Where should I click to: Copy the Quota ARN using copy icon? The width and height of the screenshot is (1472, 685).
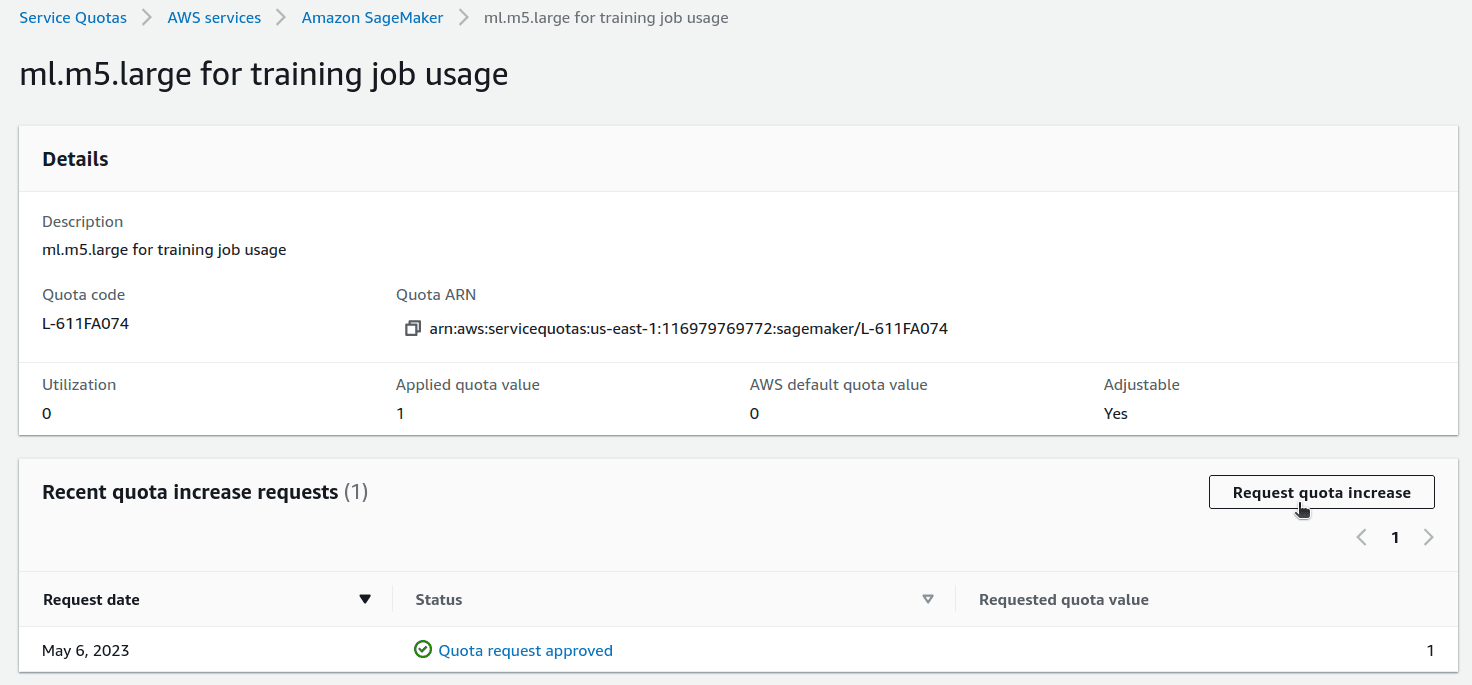[412, 328]
